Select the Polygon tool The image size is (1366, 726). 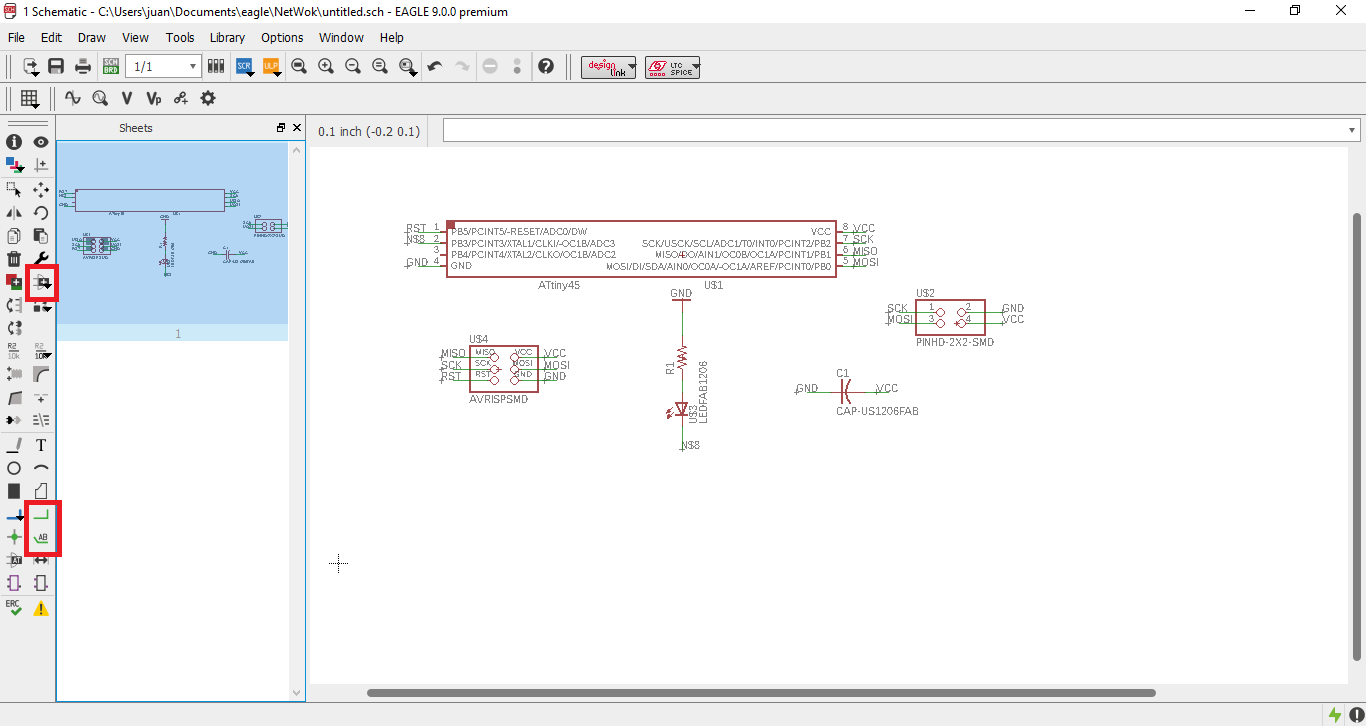point(41,491)
